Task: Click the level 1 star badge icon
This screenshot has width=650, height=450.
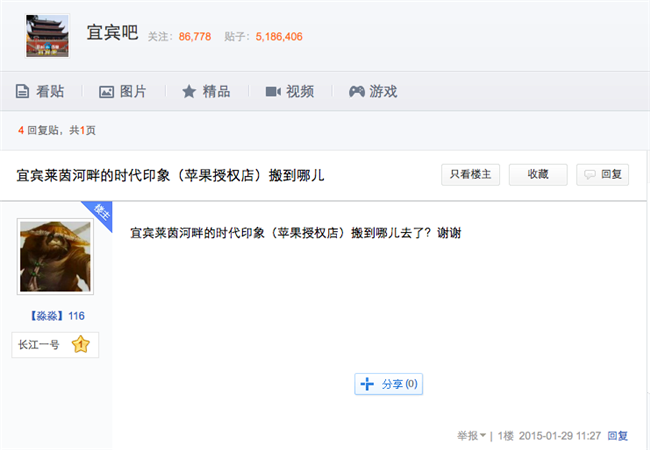Action: click(x=81, y=345)
